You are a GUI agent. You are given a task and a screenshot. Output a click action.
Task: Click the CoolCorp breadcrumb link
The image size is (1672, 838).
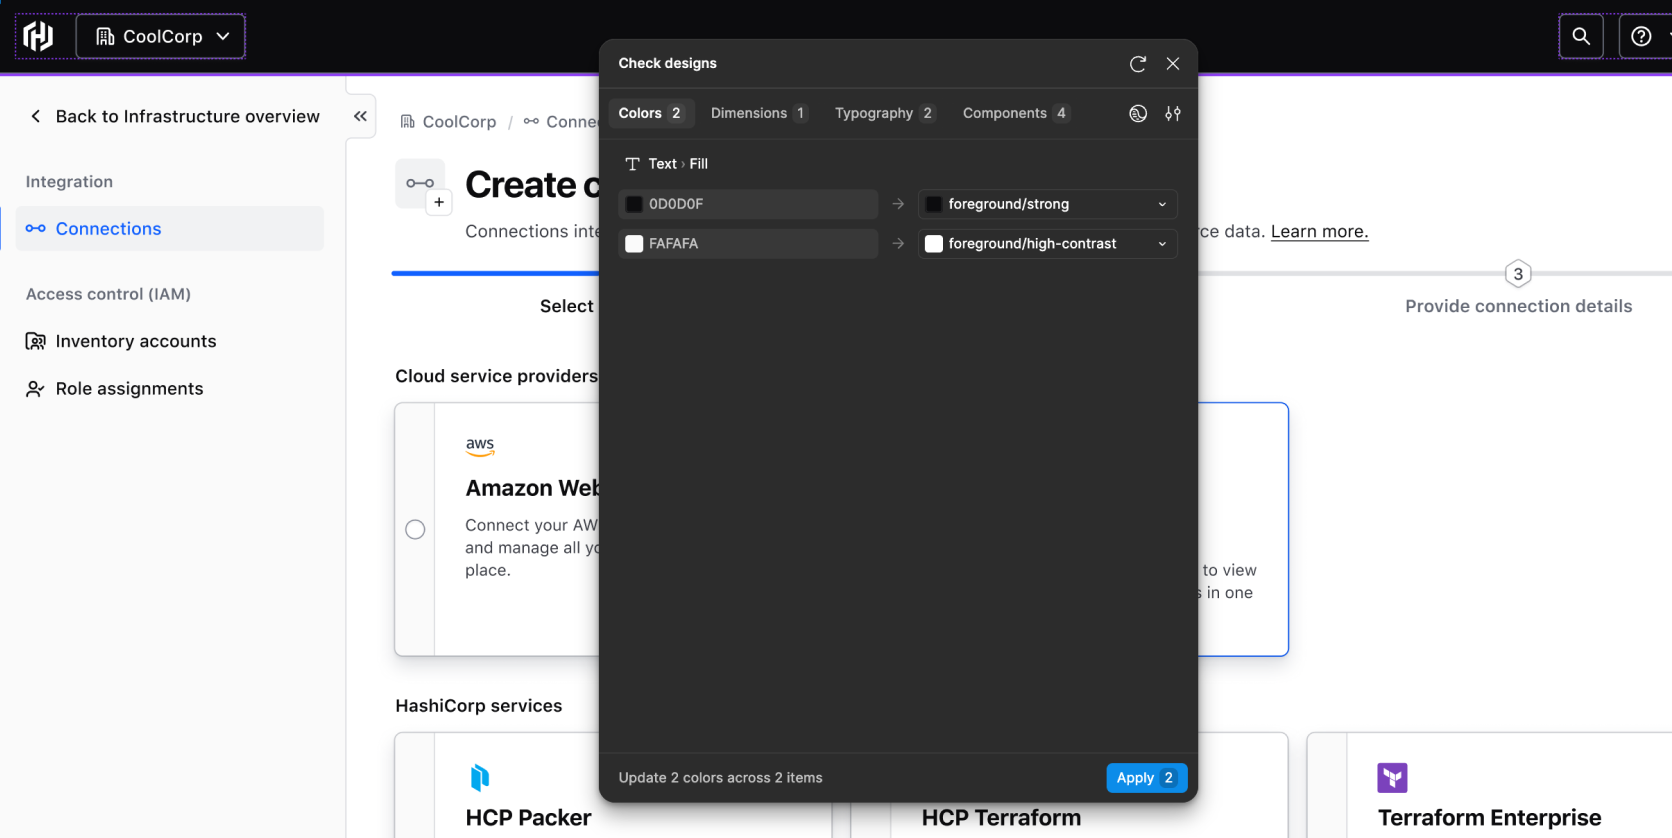(449, 122)
